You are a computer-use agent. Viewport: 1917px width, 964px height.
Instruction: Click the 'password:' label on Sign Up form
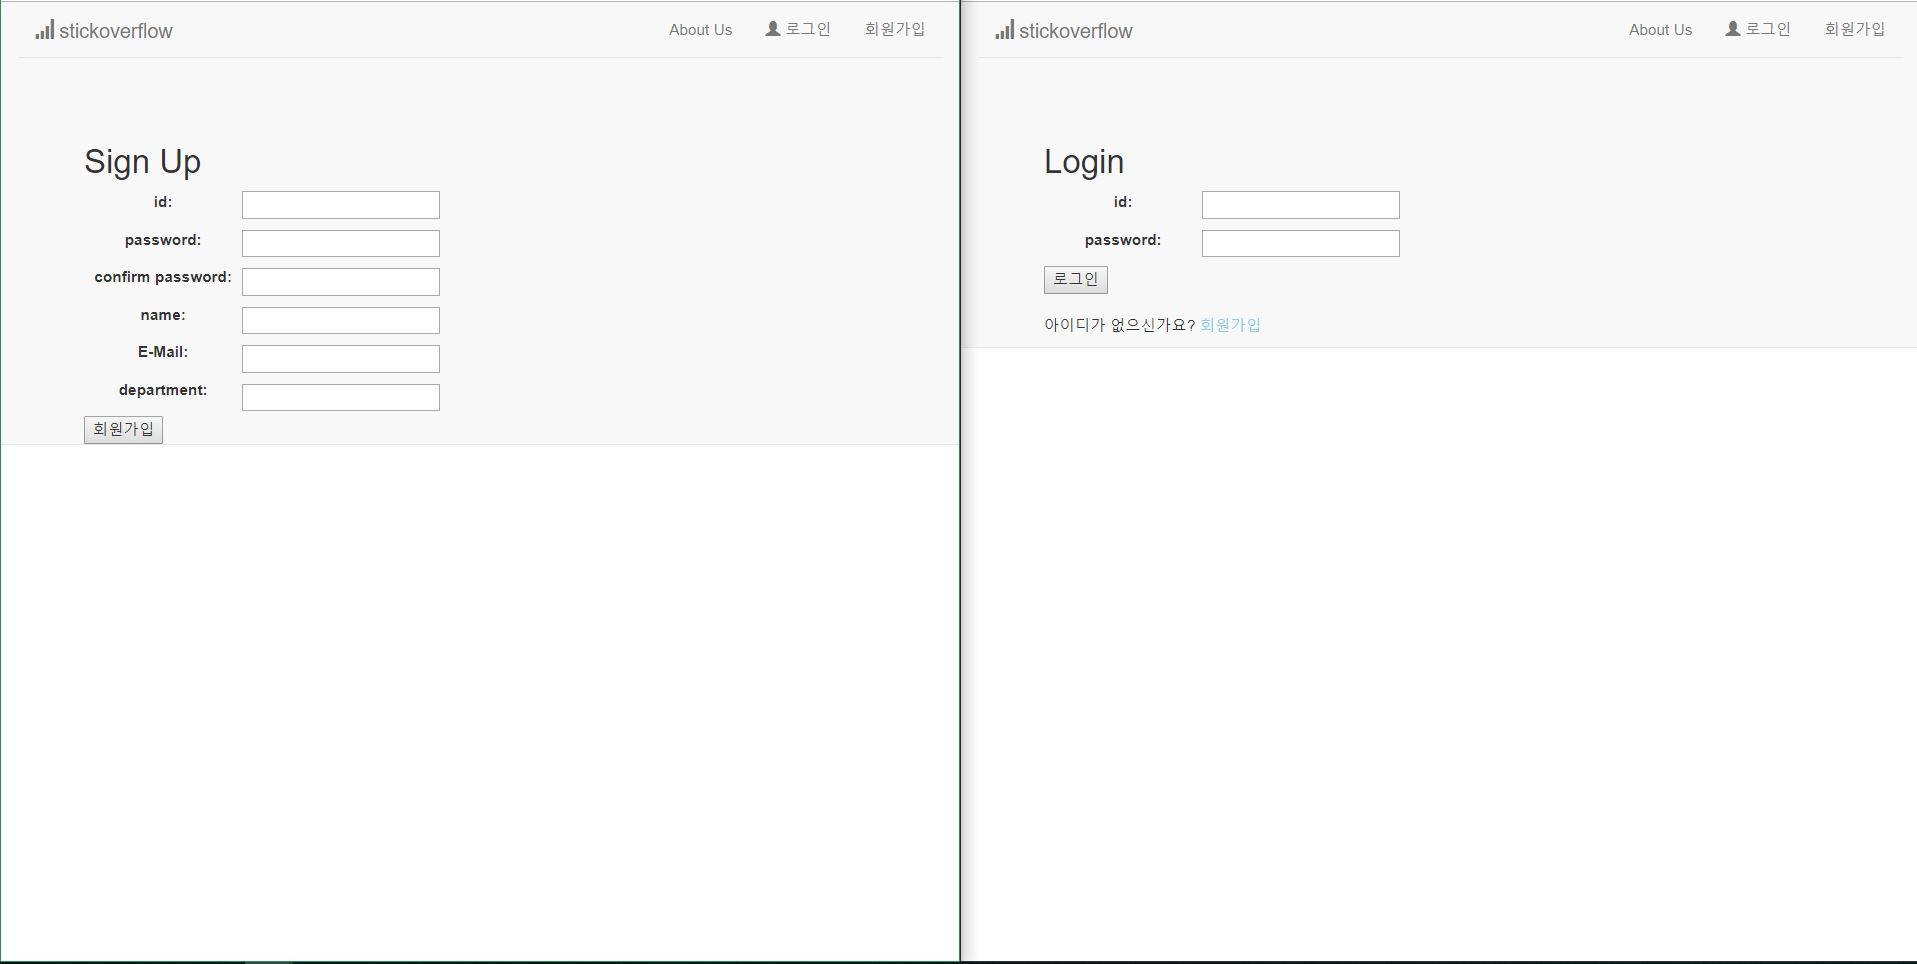tap(163, 240)
